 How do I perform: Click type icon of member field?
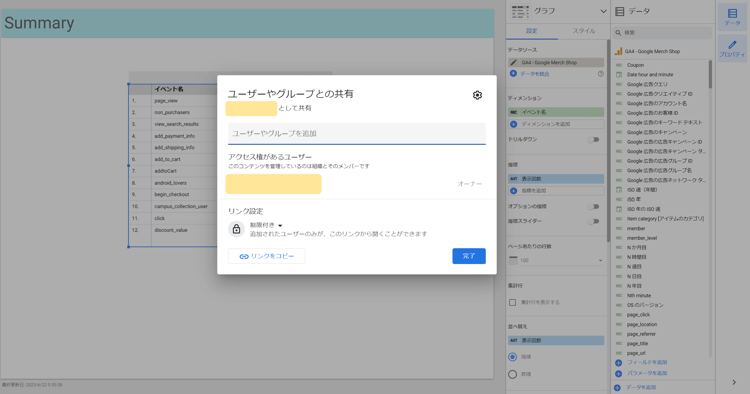coord(619,229)
